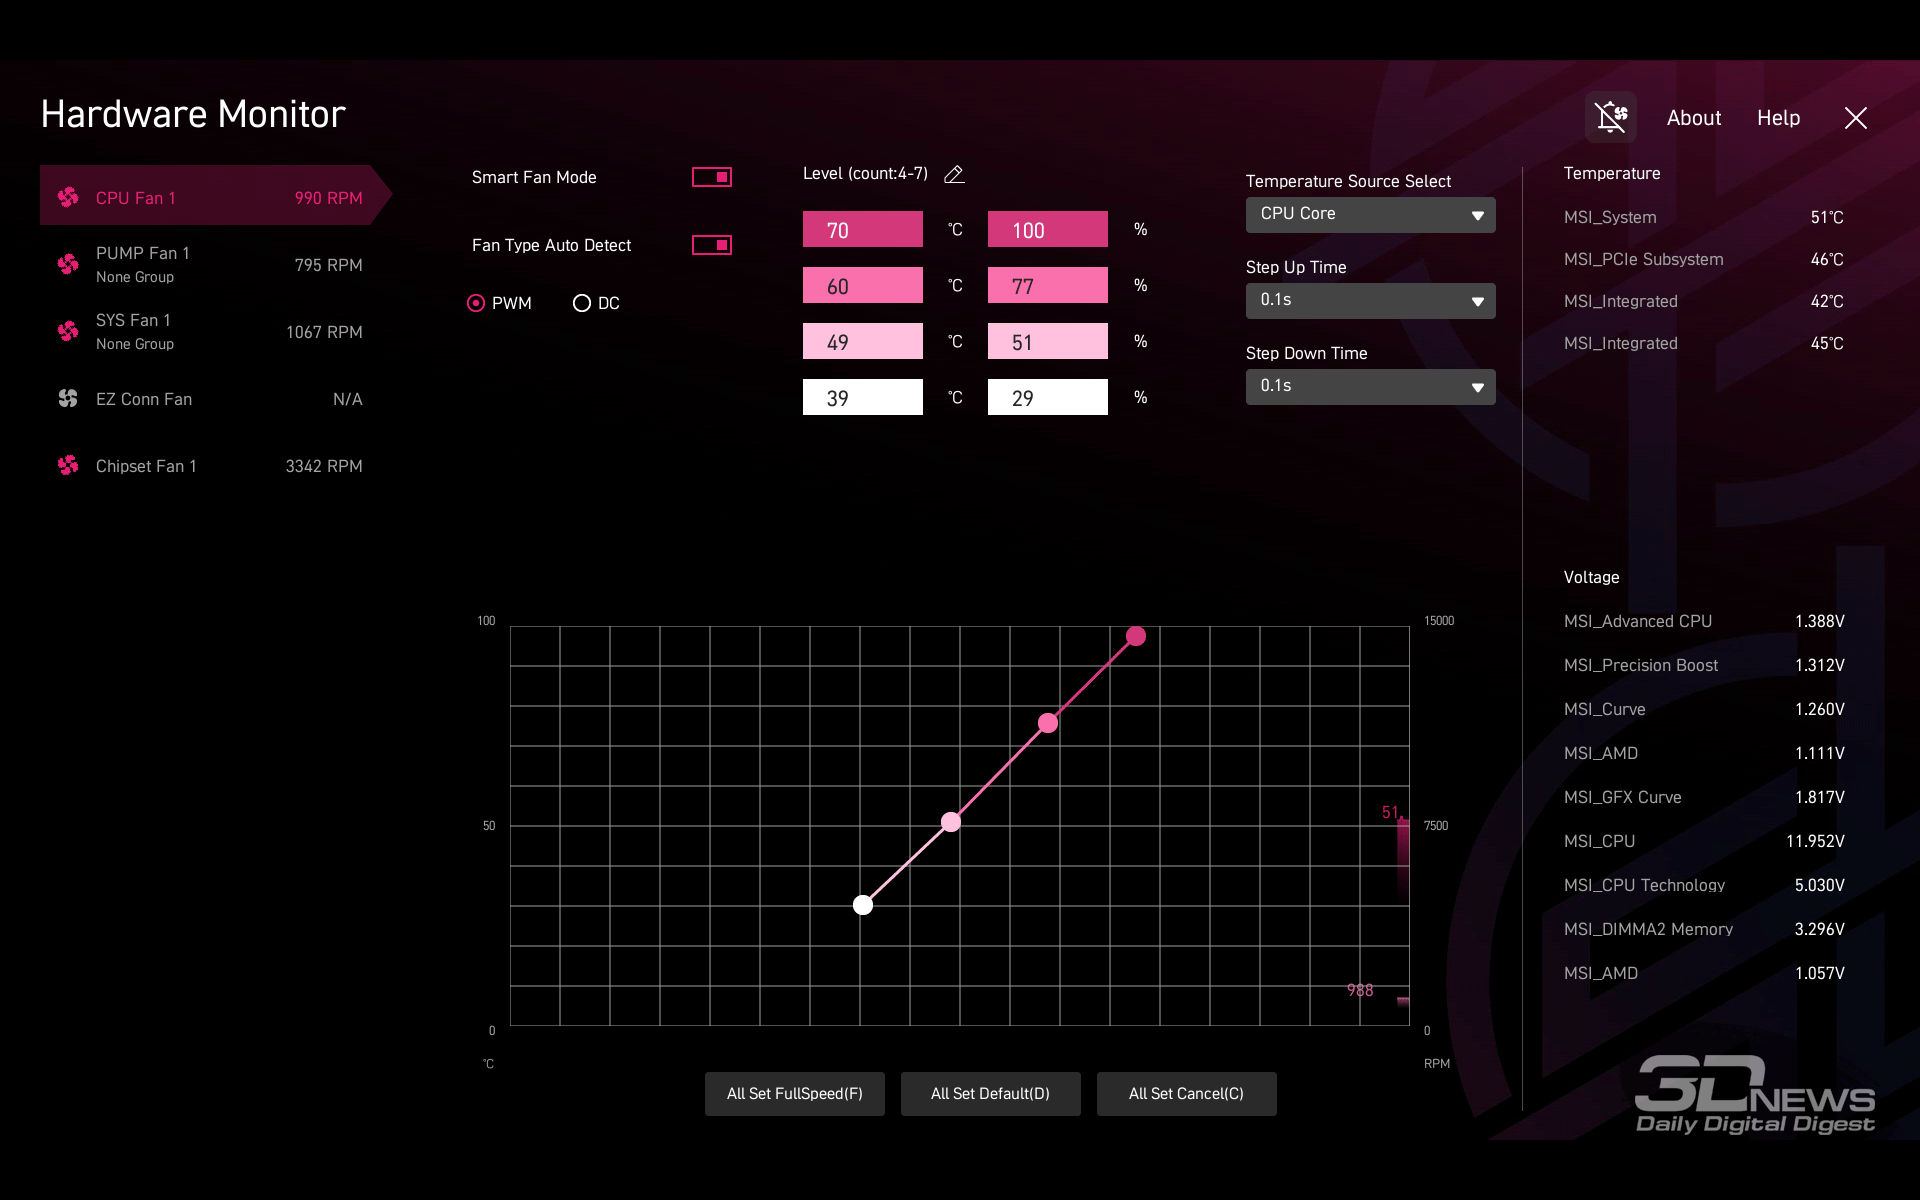Click the 70 °C temperature level field
This screenshot has width=1920, height=1200.
(862, 230)
